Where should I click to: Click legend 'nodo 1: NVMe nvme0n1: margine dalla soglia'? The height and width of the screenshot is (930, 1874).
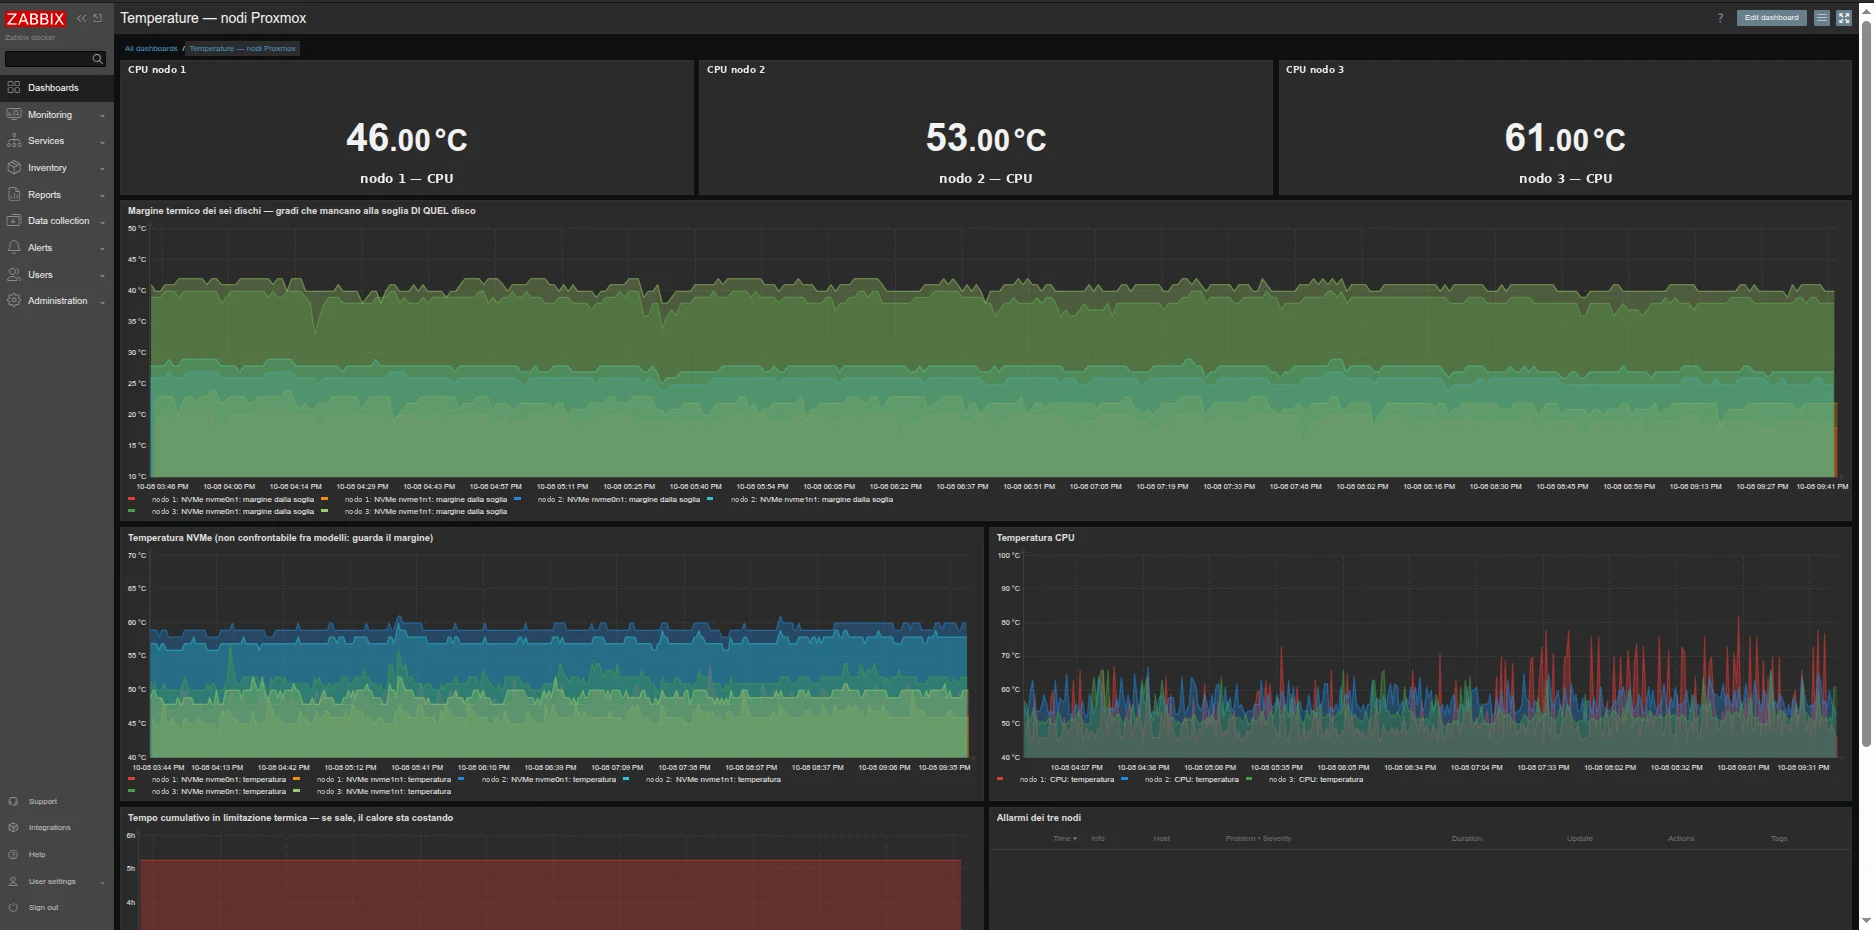[233, 500]
